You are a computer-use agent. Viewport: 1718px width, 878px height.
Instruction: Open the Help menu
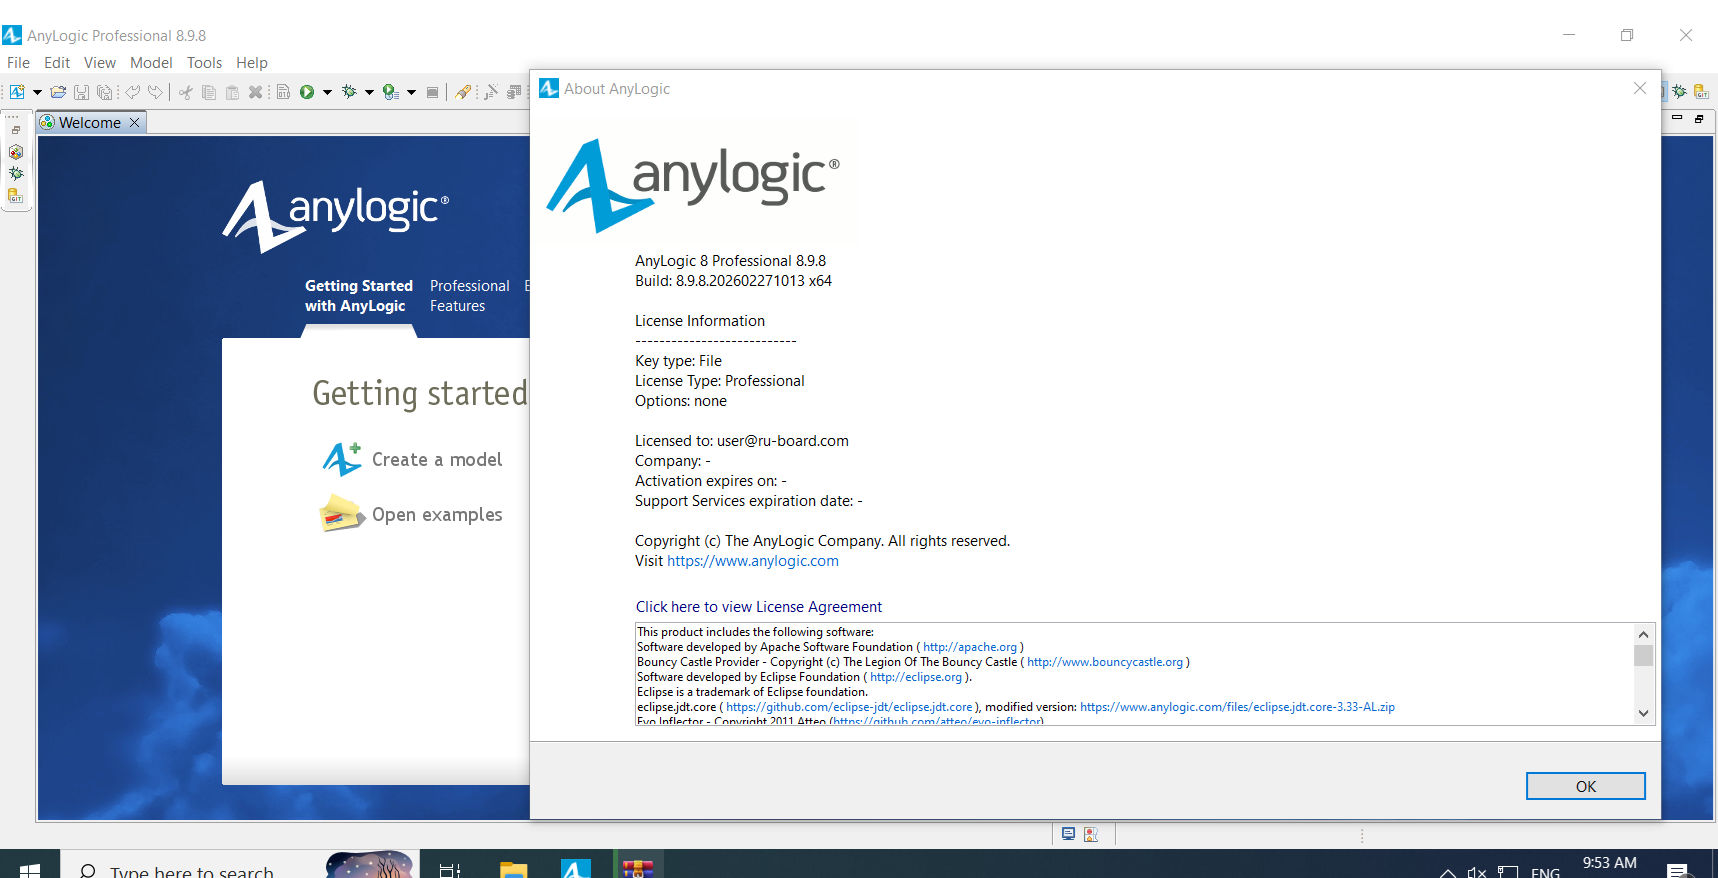click(x=252, y=62)
